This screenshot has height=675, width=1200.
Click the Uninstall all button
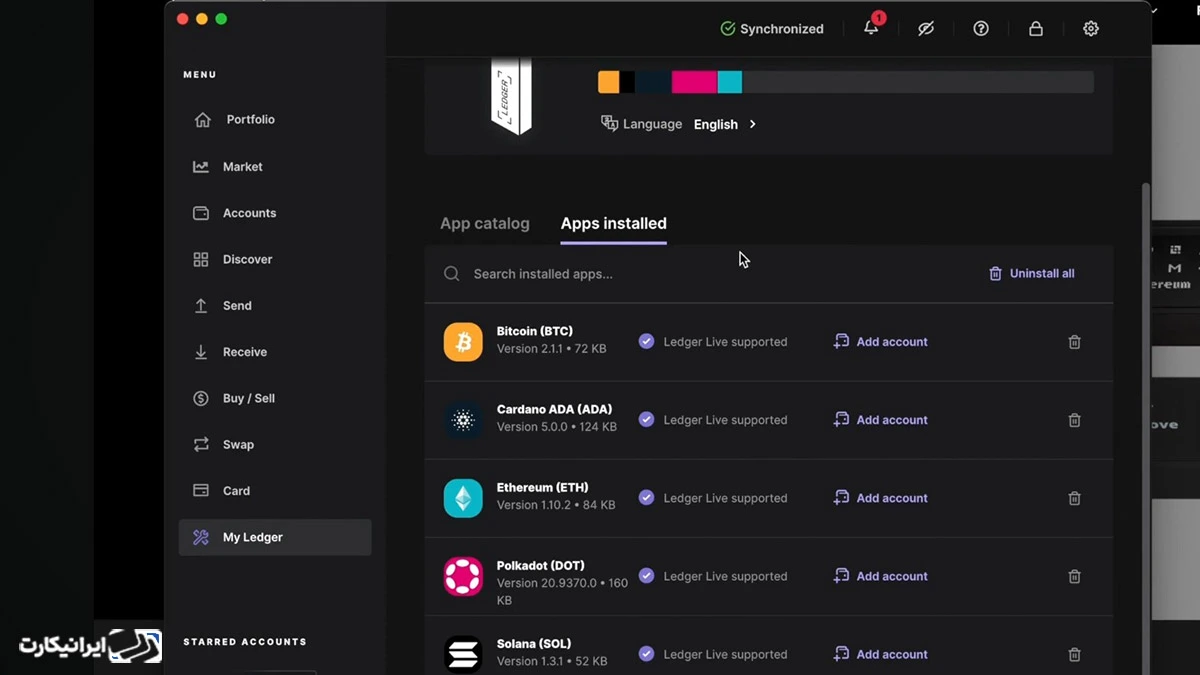pos(1032,274)
